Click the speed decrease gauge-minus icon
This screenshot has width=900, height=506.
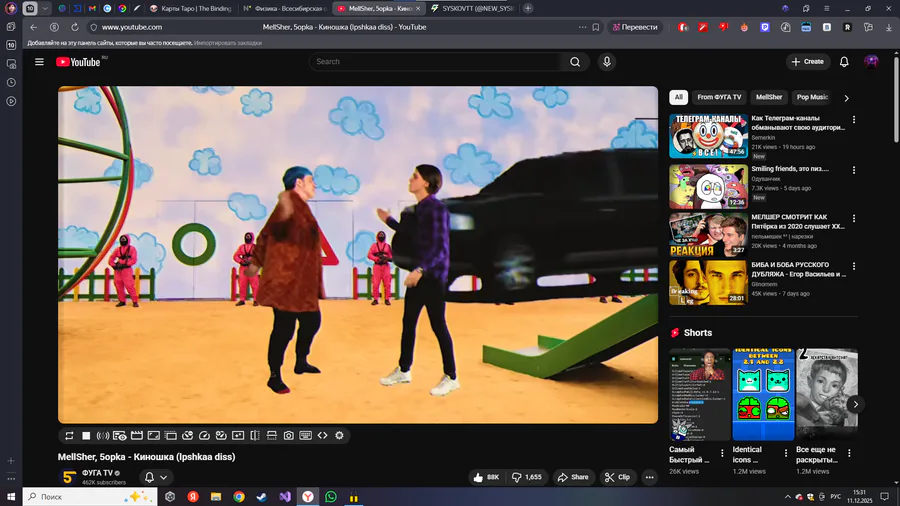click(x=187, y=436)
